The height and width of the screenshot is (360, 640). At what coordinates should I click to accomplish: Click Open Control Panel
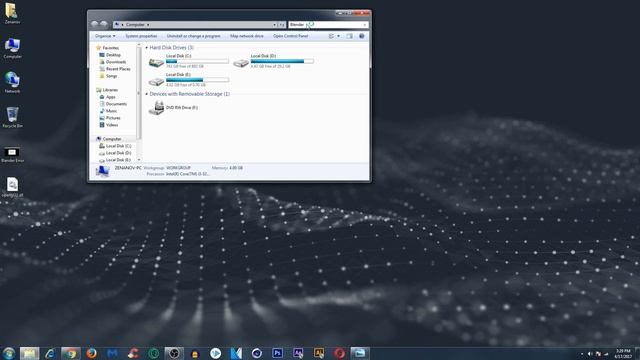[290, 36]
